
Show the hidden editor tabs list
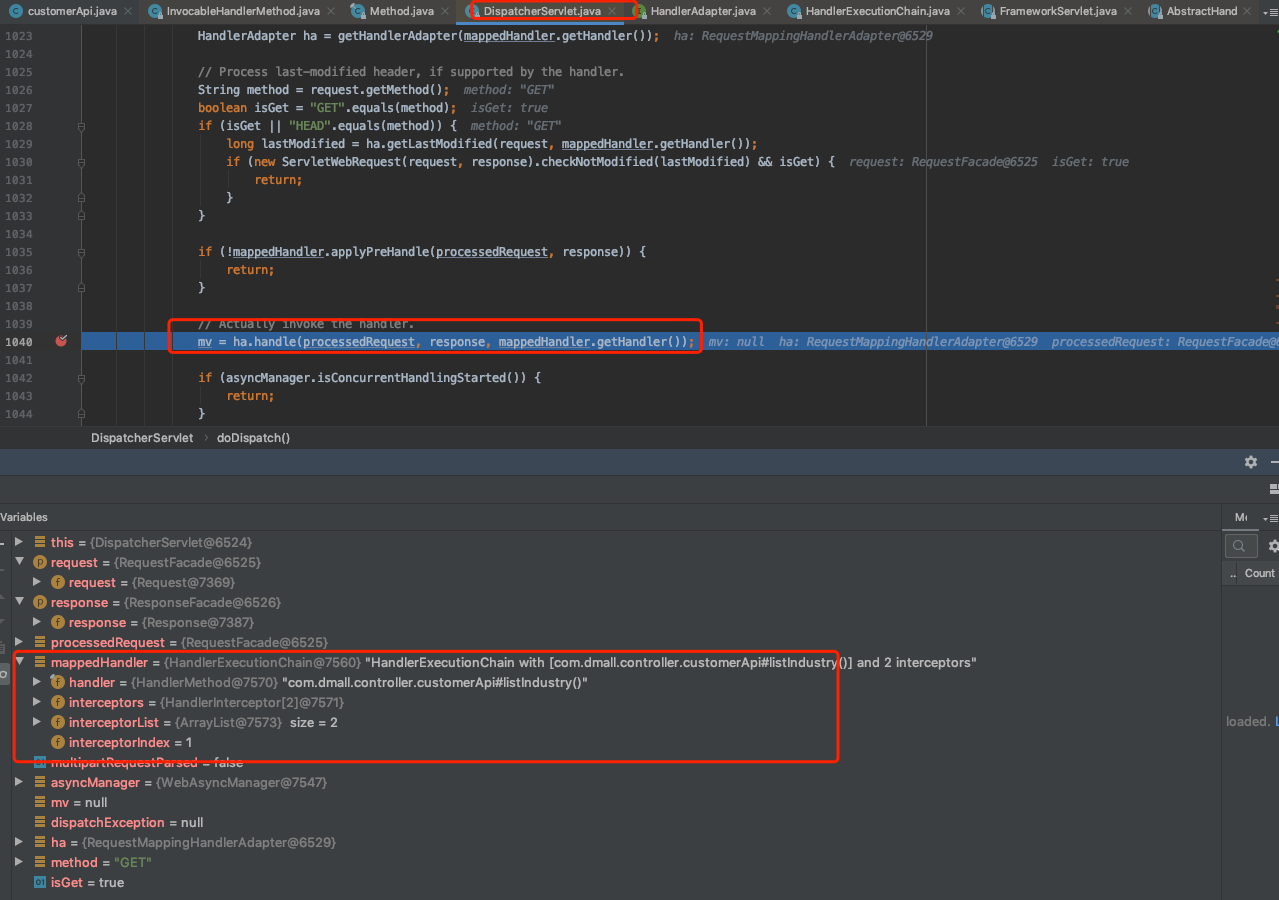pyautogui.click(x=1269, y=11)
